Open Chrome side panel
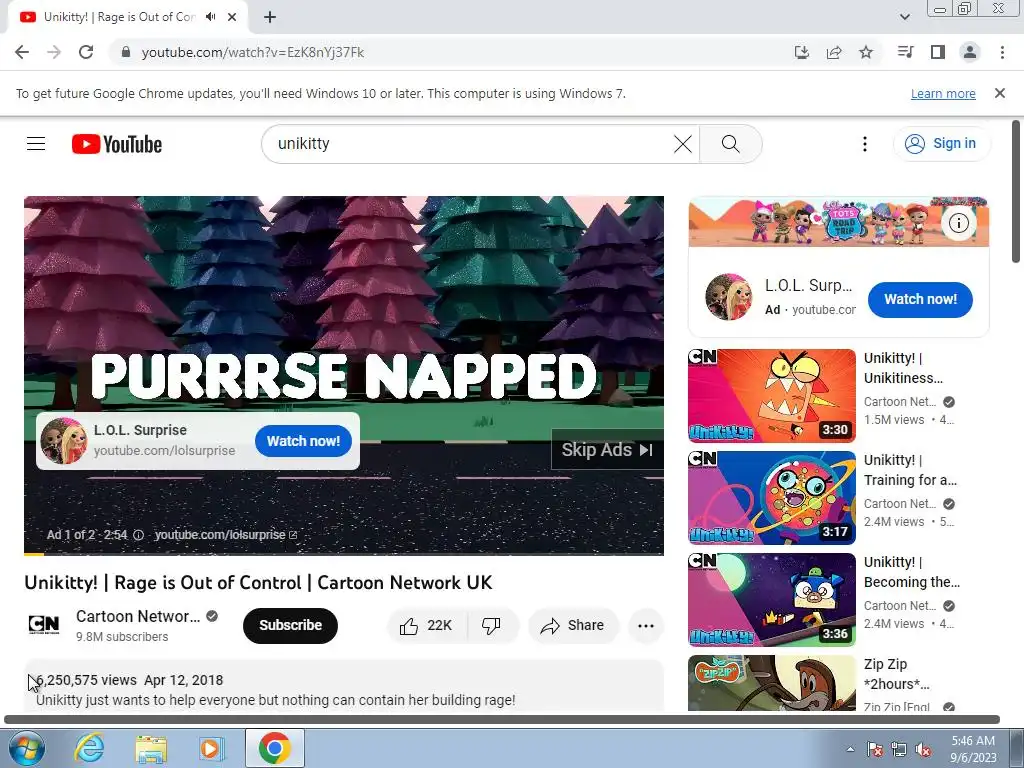 (938, 52)
